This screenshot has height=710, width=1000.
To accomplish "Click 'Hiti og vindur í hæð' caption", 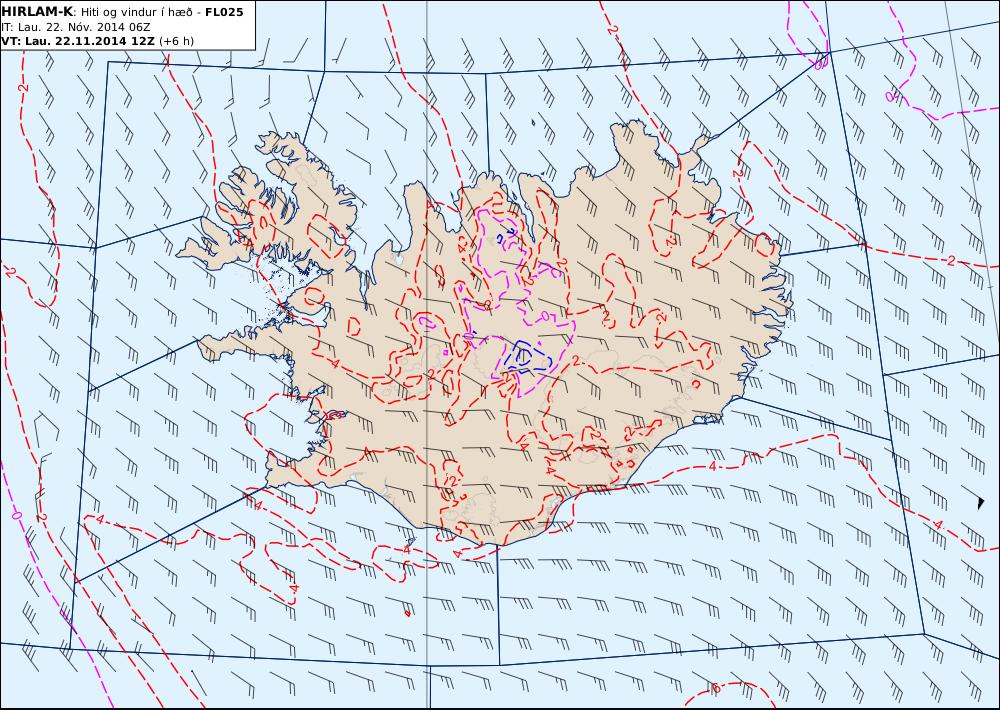I will click(136, 12).
